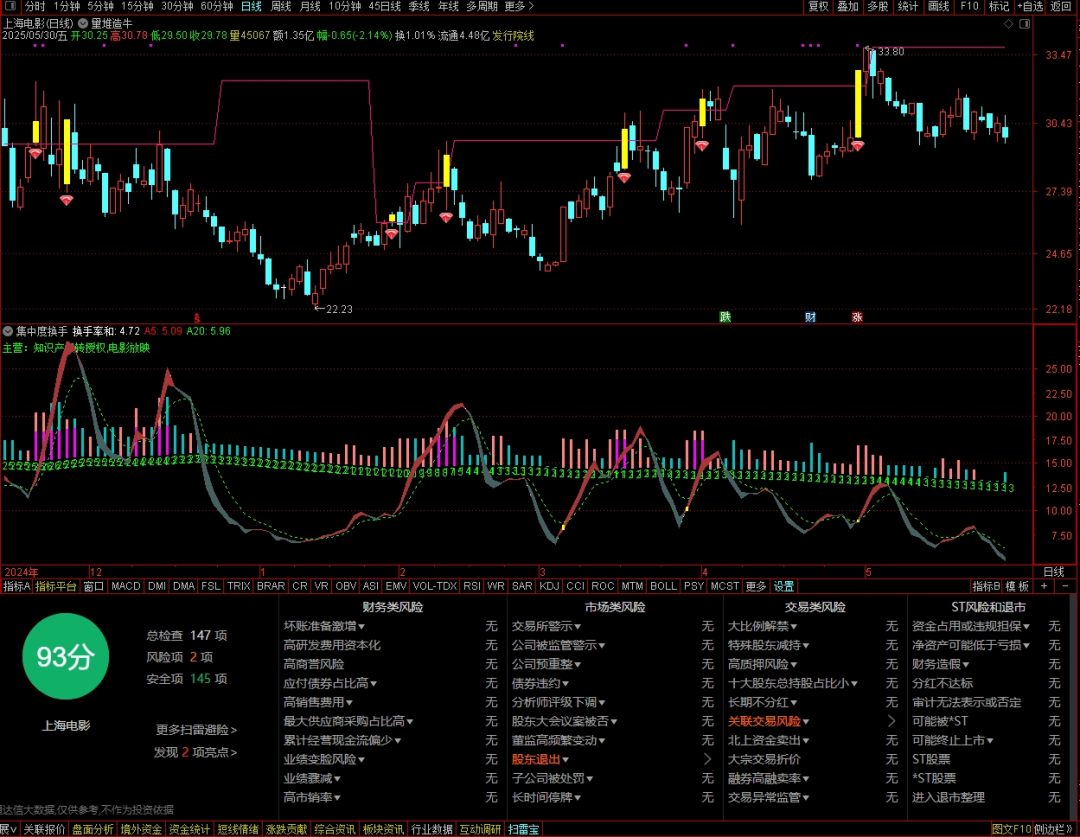This screenshot has height=837, width=1080.
Task: Expand the 交易所警示 risk item
Action: click(546, 626)
